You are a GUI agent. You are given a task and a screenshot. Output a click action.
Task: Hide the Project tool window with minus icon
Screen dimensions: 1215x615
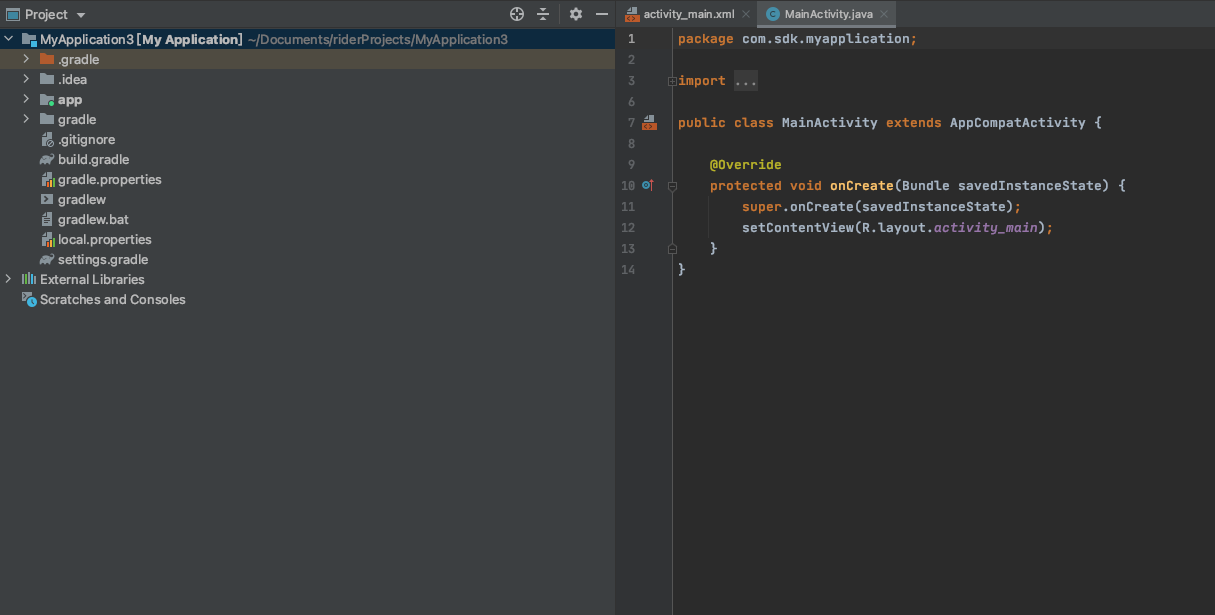pos(600,13)
